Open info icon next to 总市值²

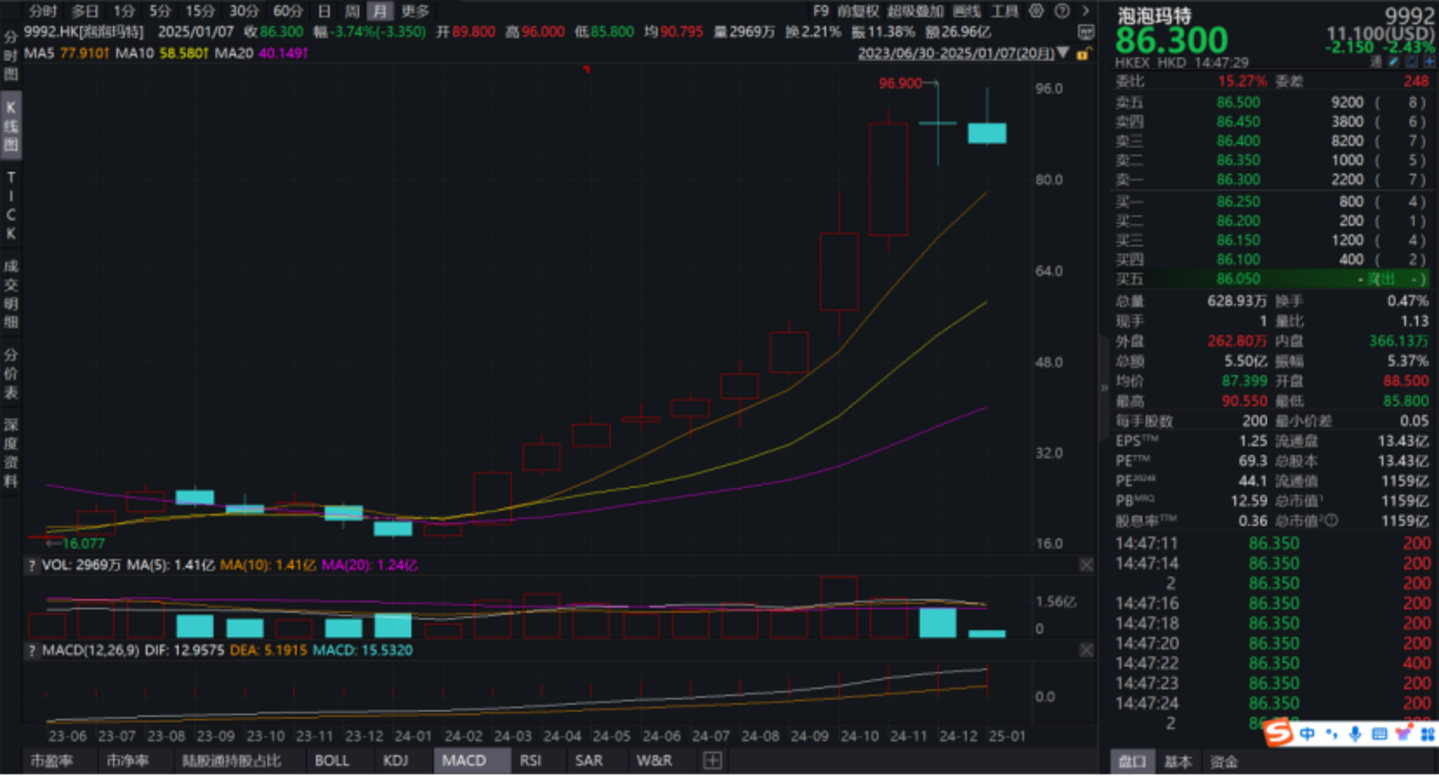click(1330, 521)
